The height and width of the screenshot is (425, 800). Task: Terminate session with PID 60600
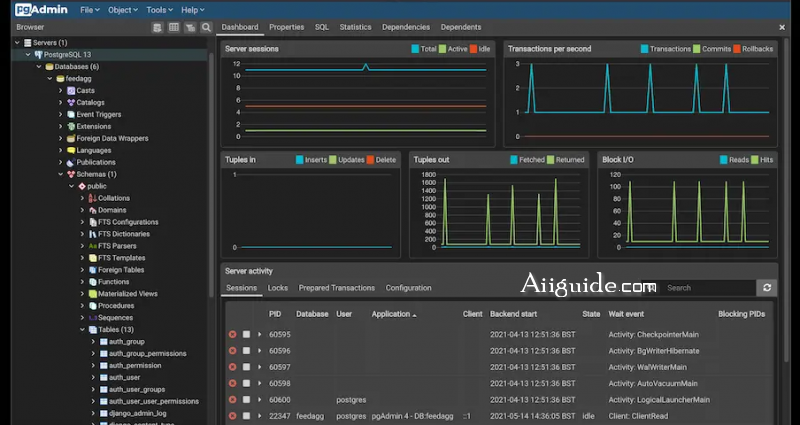(x=233, y=400)
